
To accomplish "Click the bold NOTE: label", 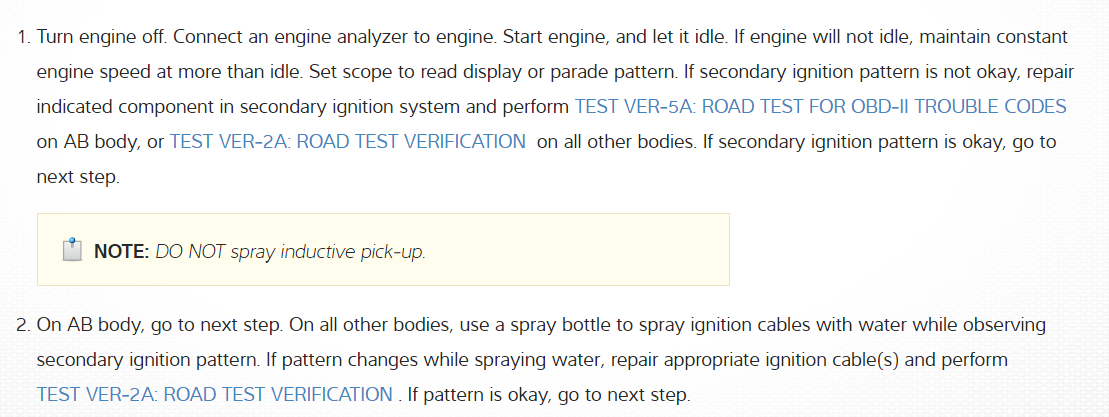I will click(x=122, y=252).
